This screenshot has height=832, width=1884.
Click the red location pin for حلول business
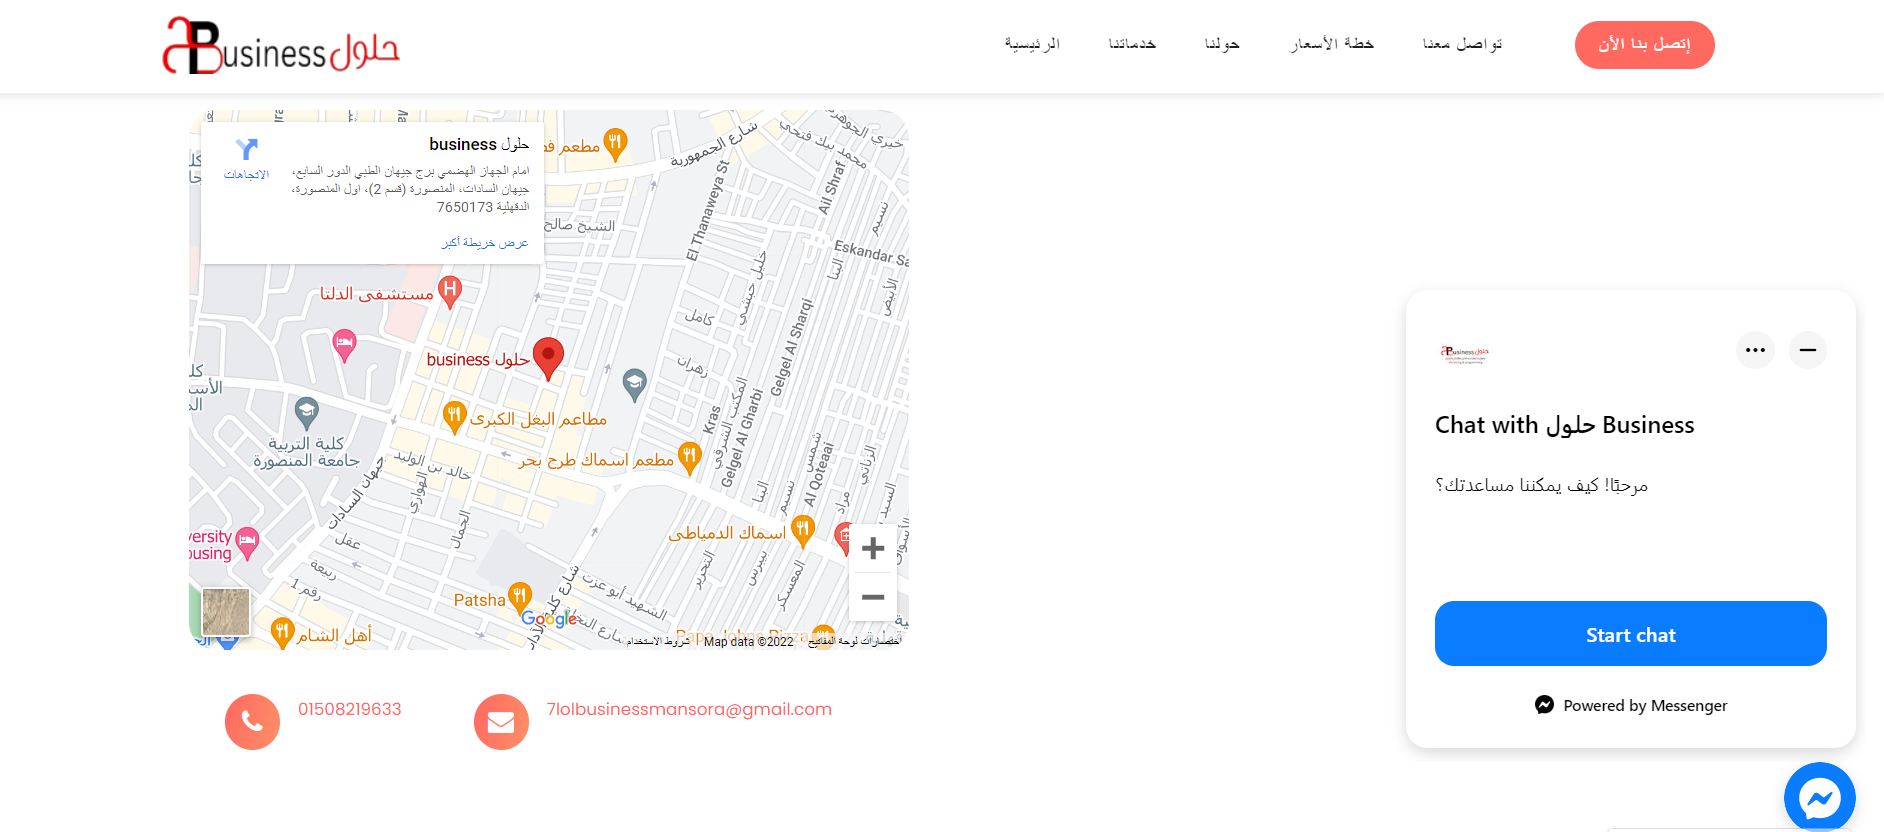[x=548, y=357]
